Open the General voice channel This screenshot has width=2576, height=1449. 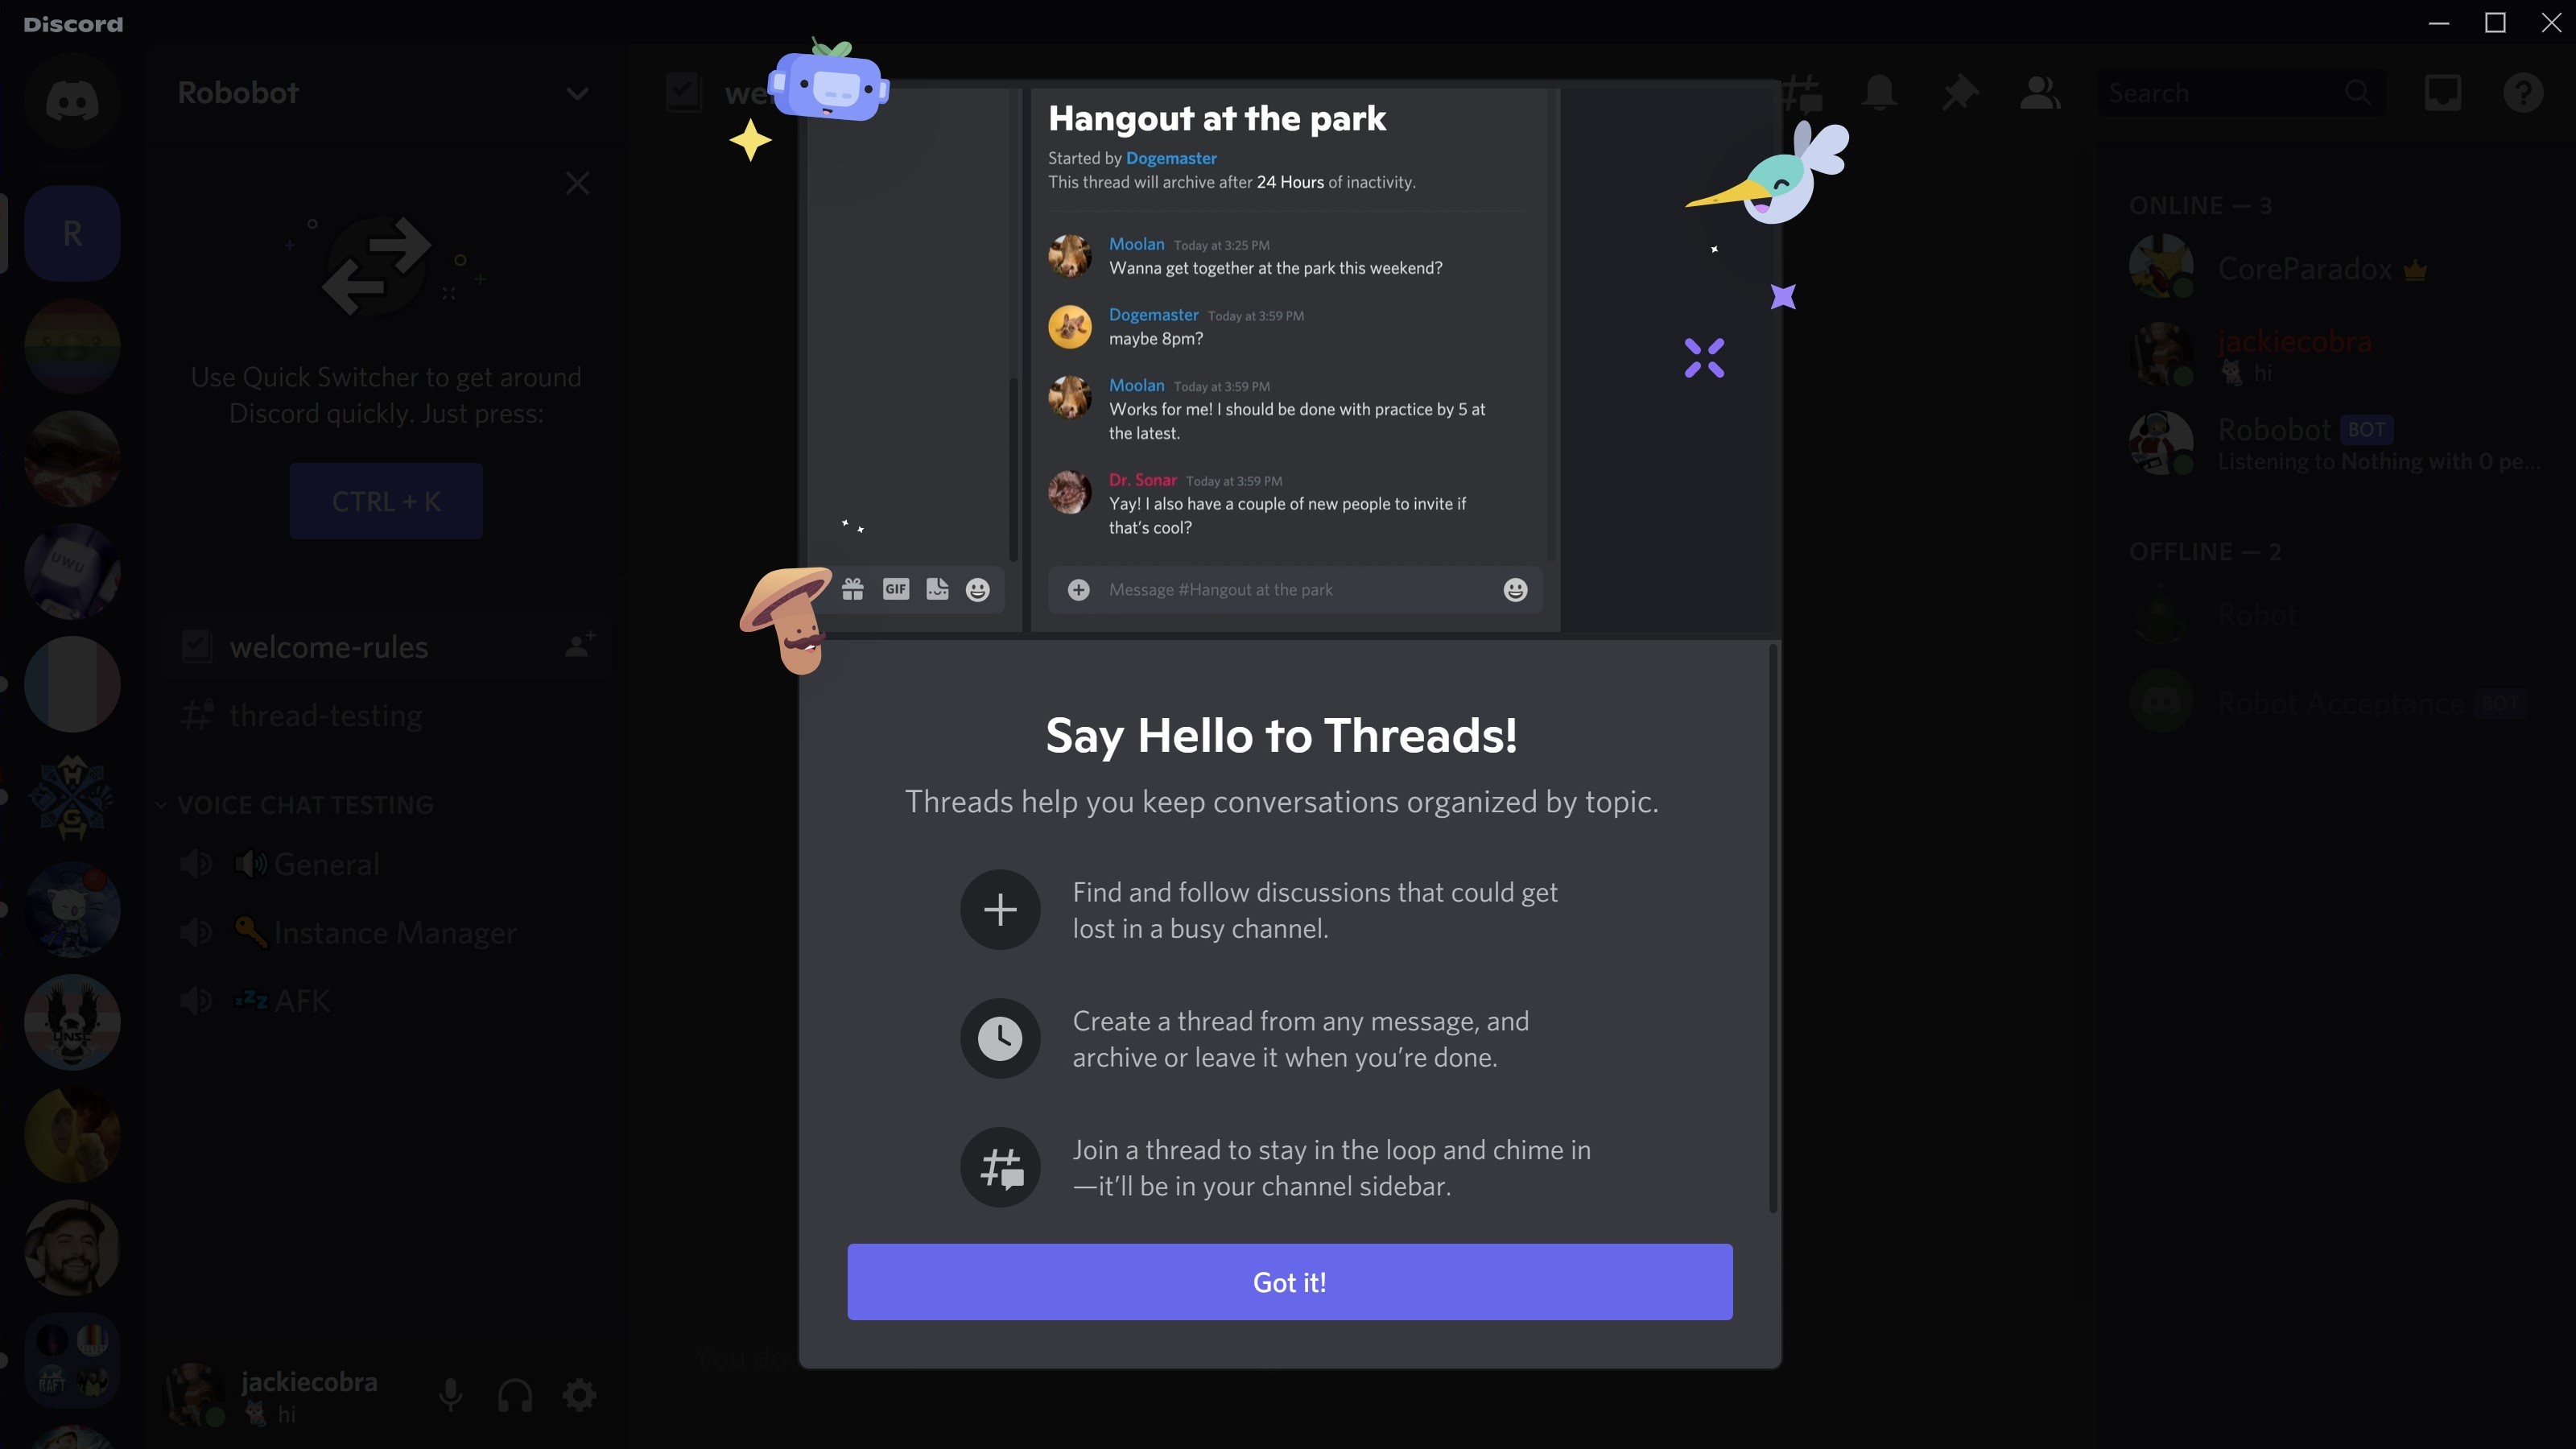(x=325, y=865)
